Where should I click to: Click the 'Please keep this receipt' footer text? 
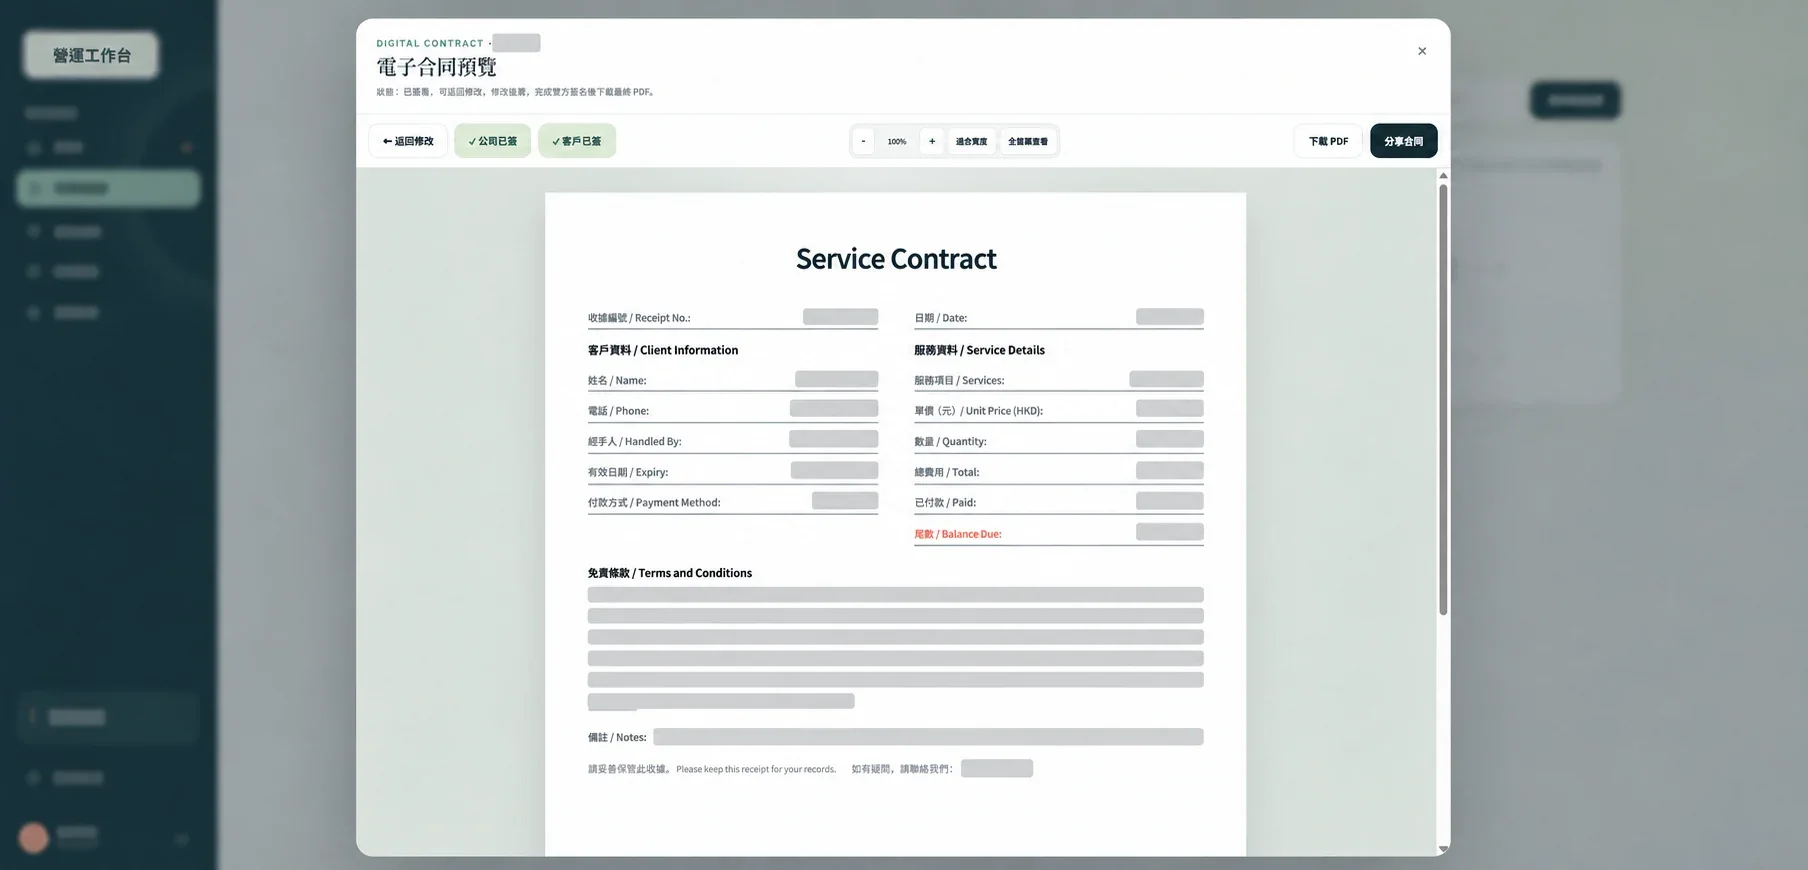756,770
